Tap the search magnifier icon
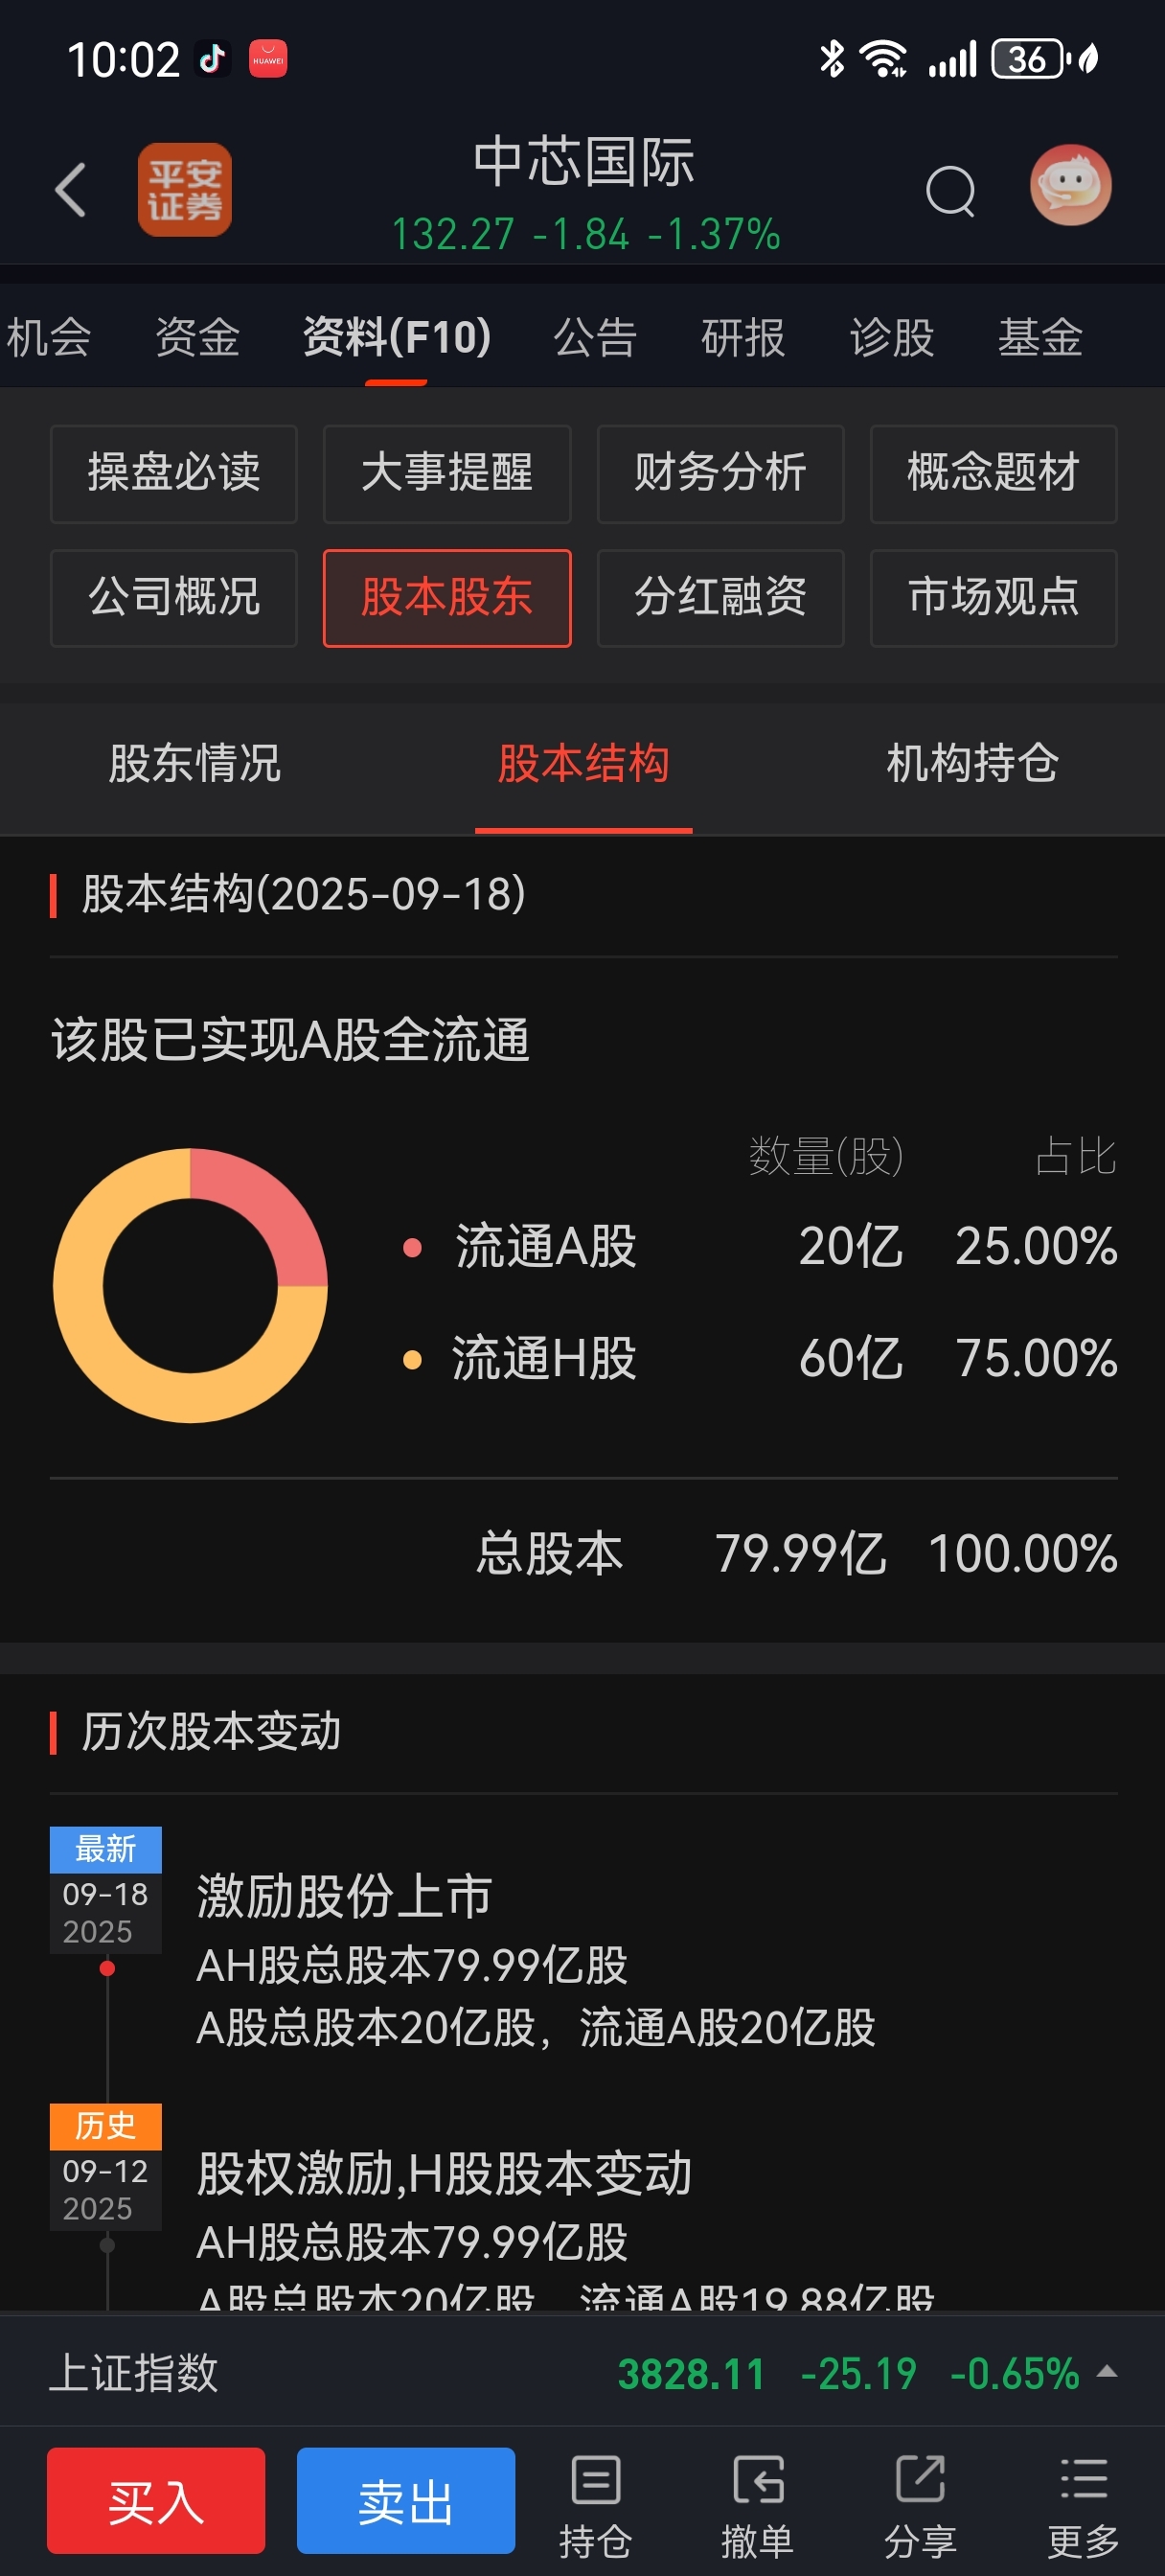This screenshot has width=1165, height=2576. (950, 191)
